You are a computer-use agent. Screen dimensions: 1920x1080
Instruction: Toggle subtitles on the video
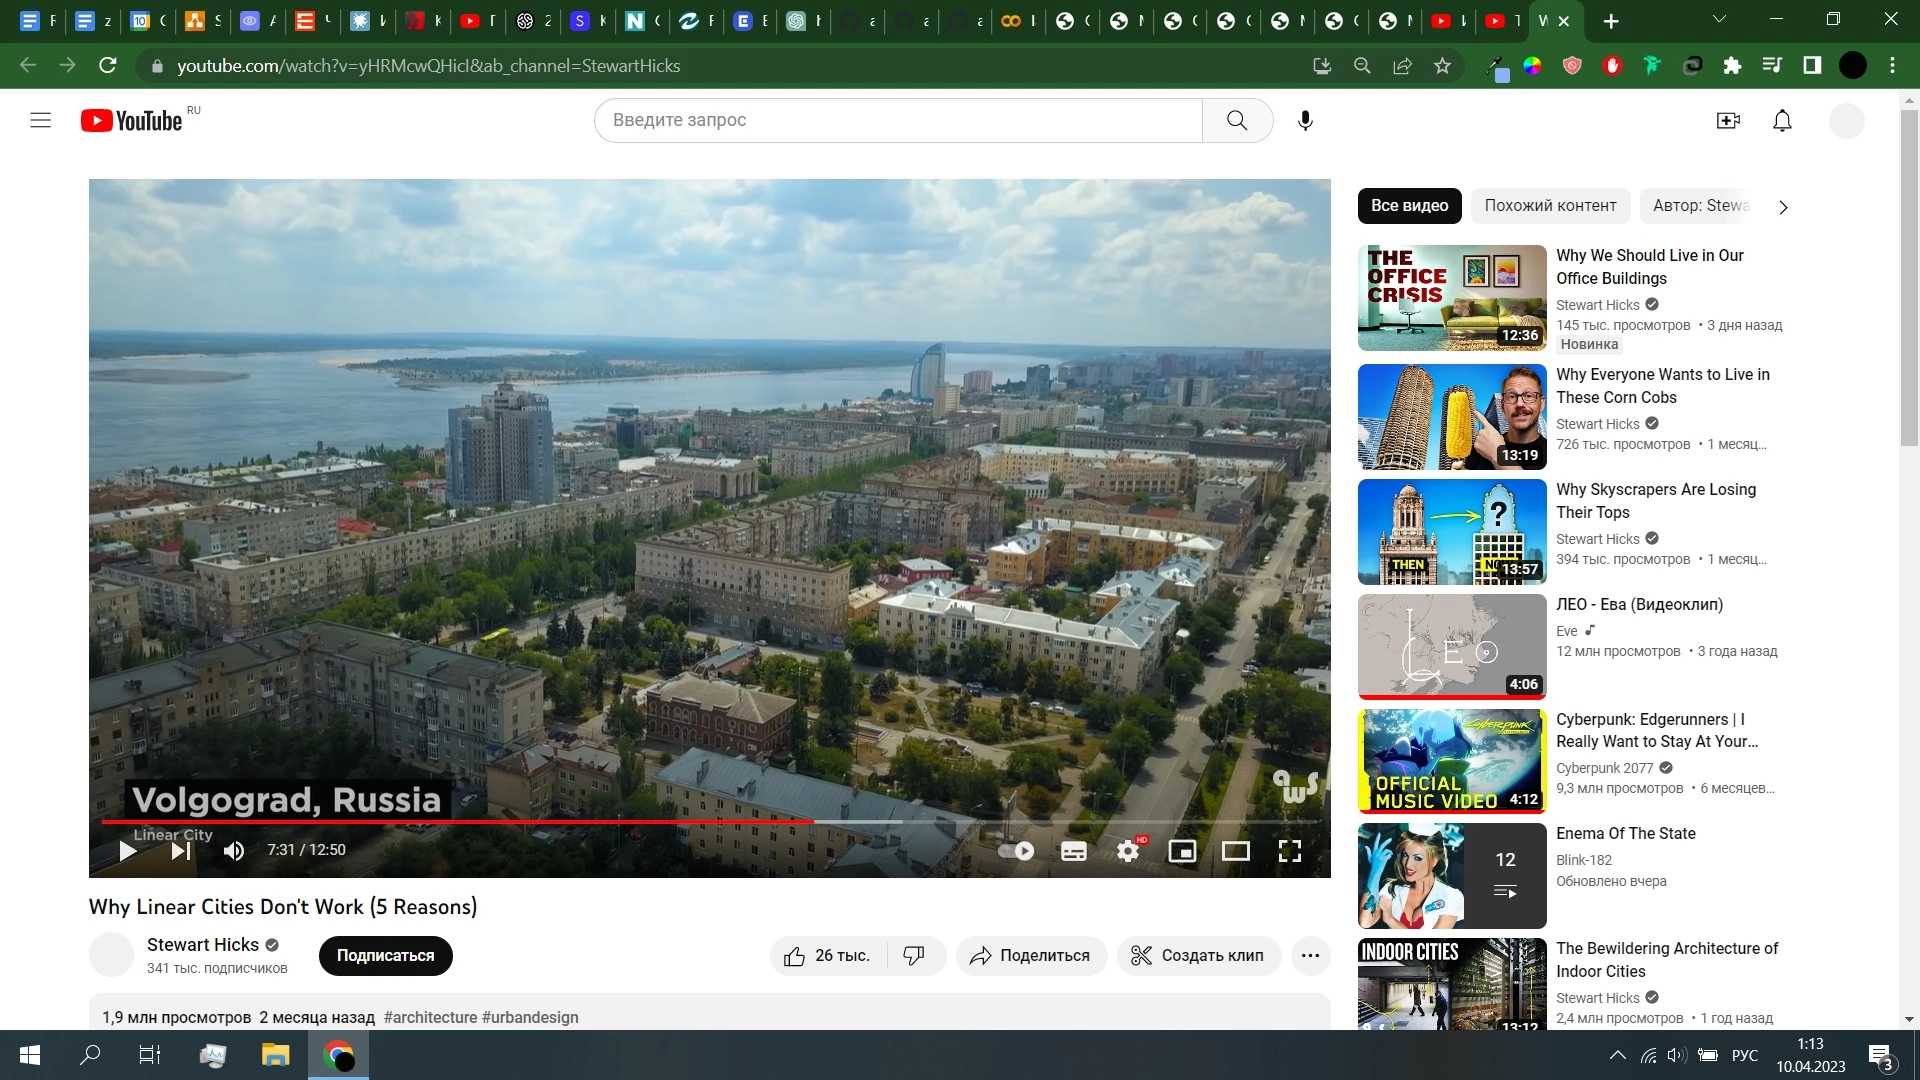coord(1074,851)
